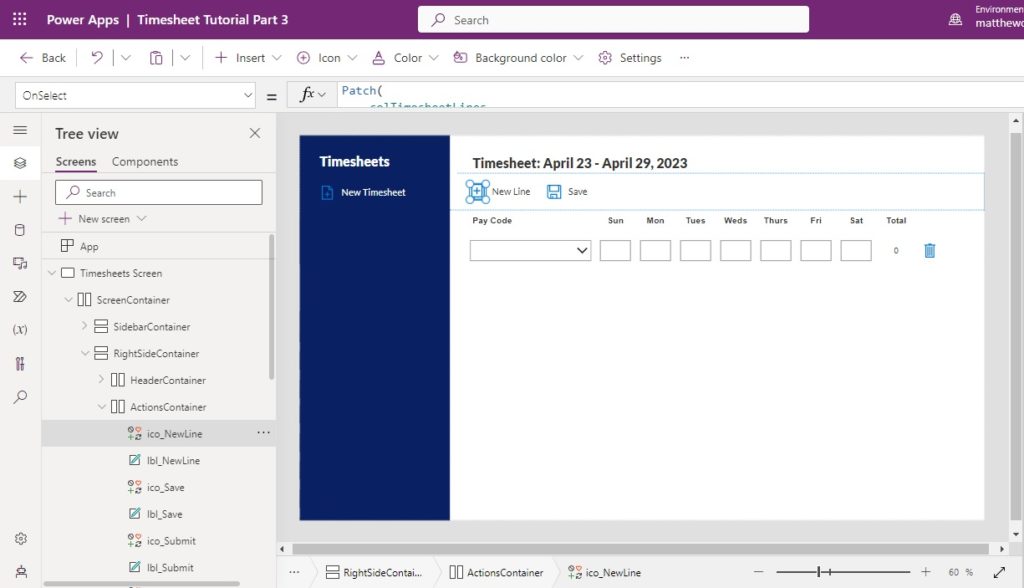Open the Data sources panel icon
1024x588 pixels.
pyautogui.click(x=20, y=229)
